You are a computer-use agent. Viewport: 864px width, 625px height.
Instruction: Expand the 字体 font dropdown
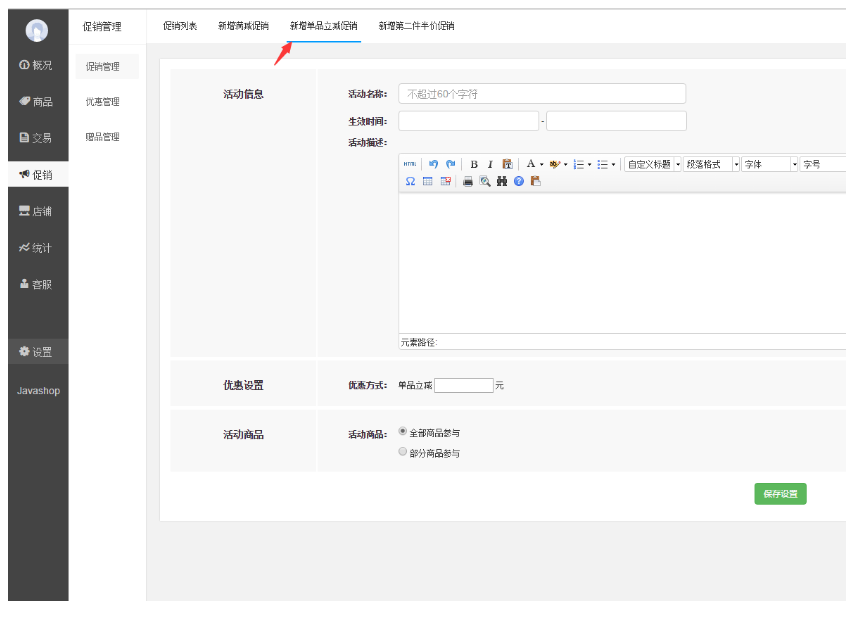769,164
